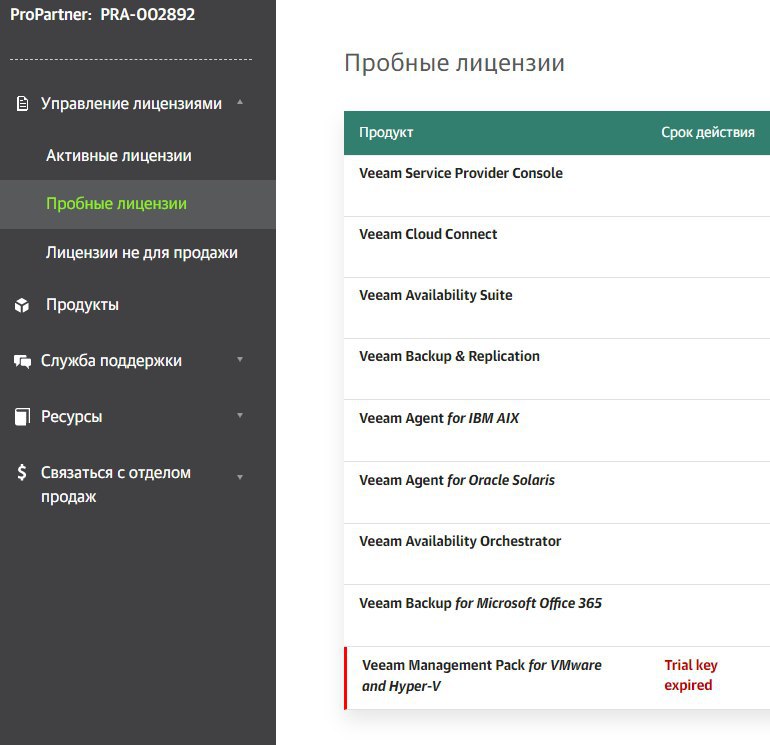Open Активные лицензии submenu item

click(119, 156)
